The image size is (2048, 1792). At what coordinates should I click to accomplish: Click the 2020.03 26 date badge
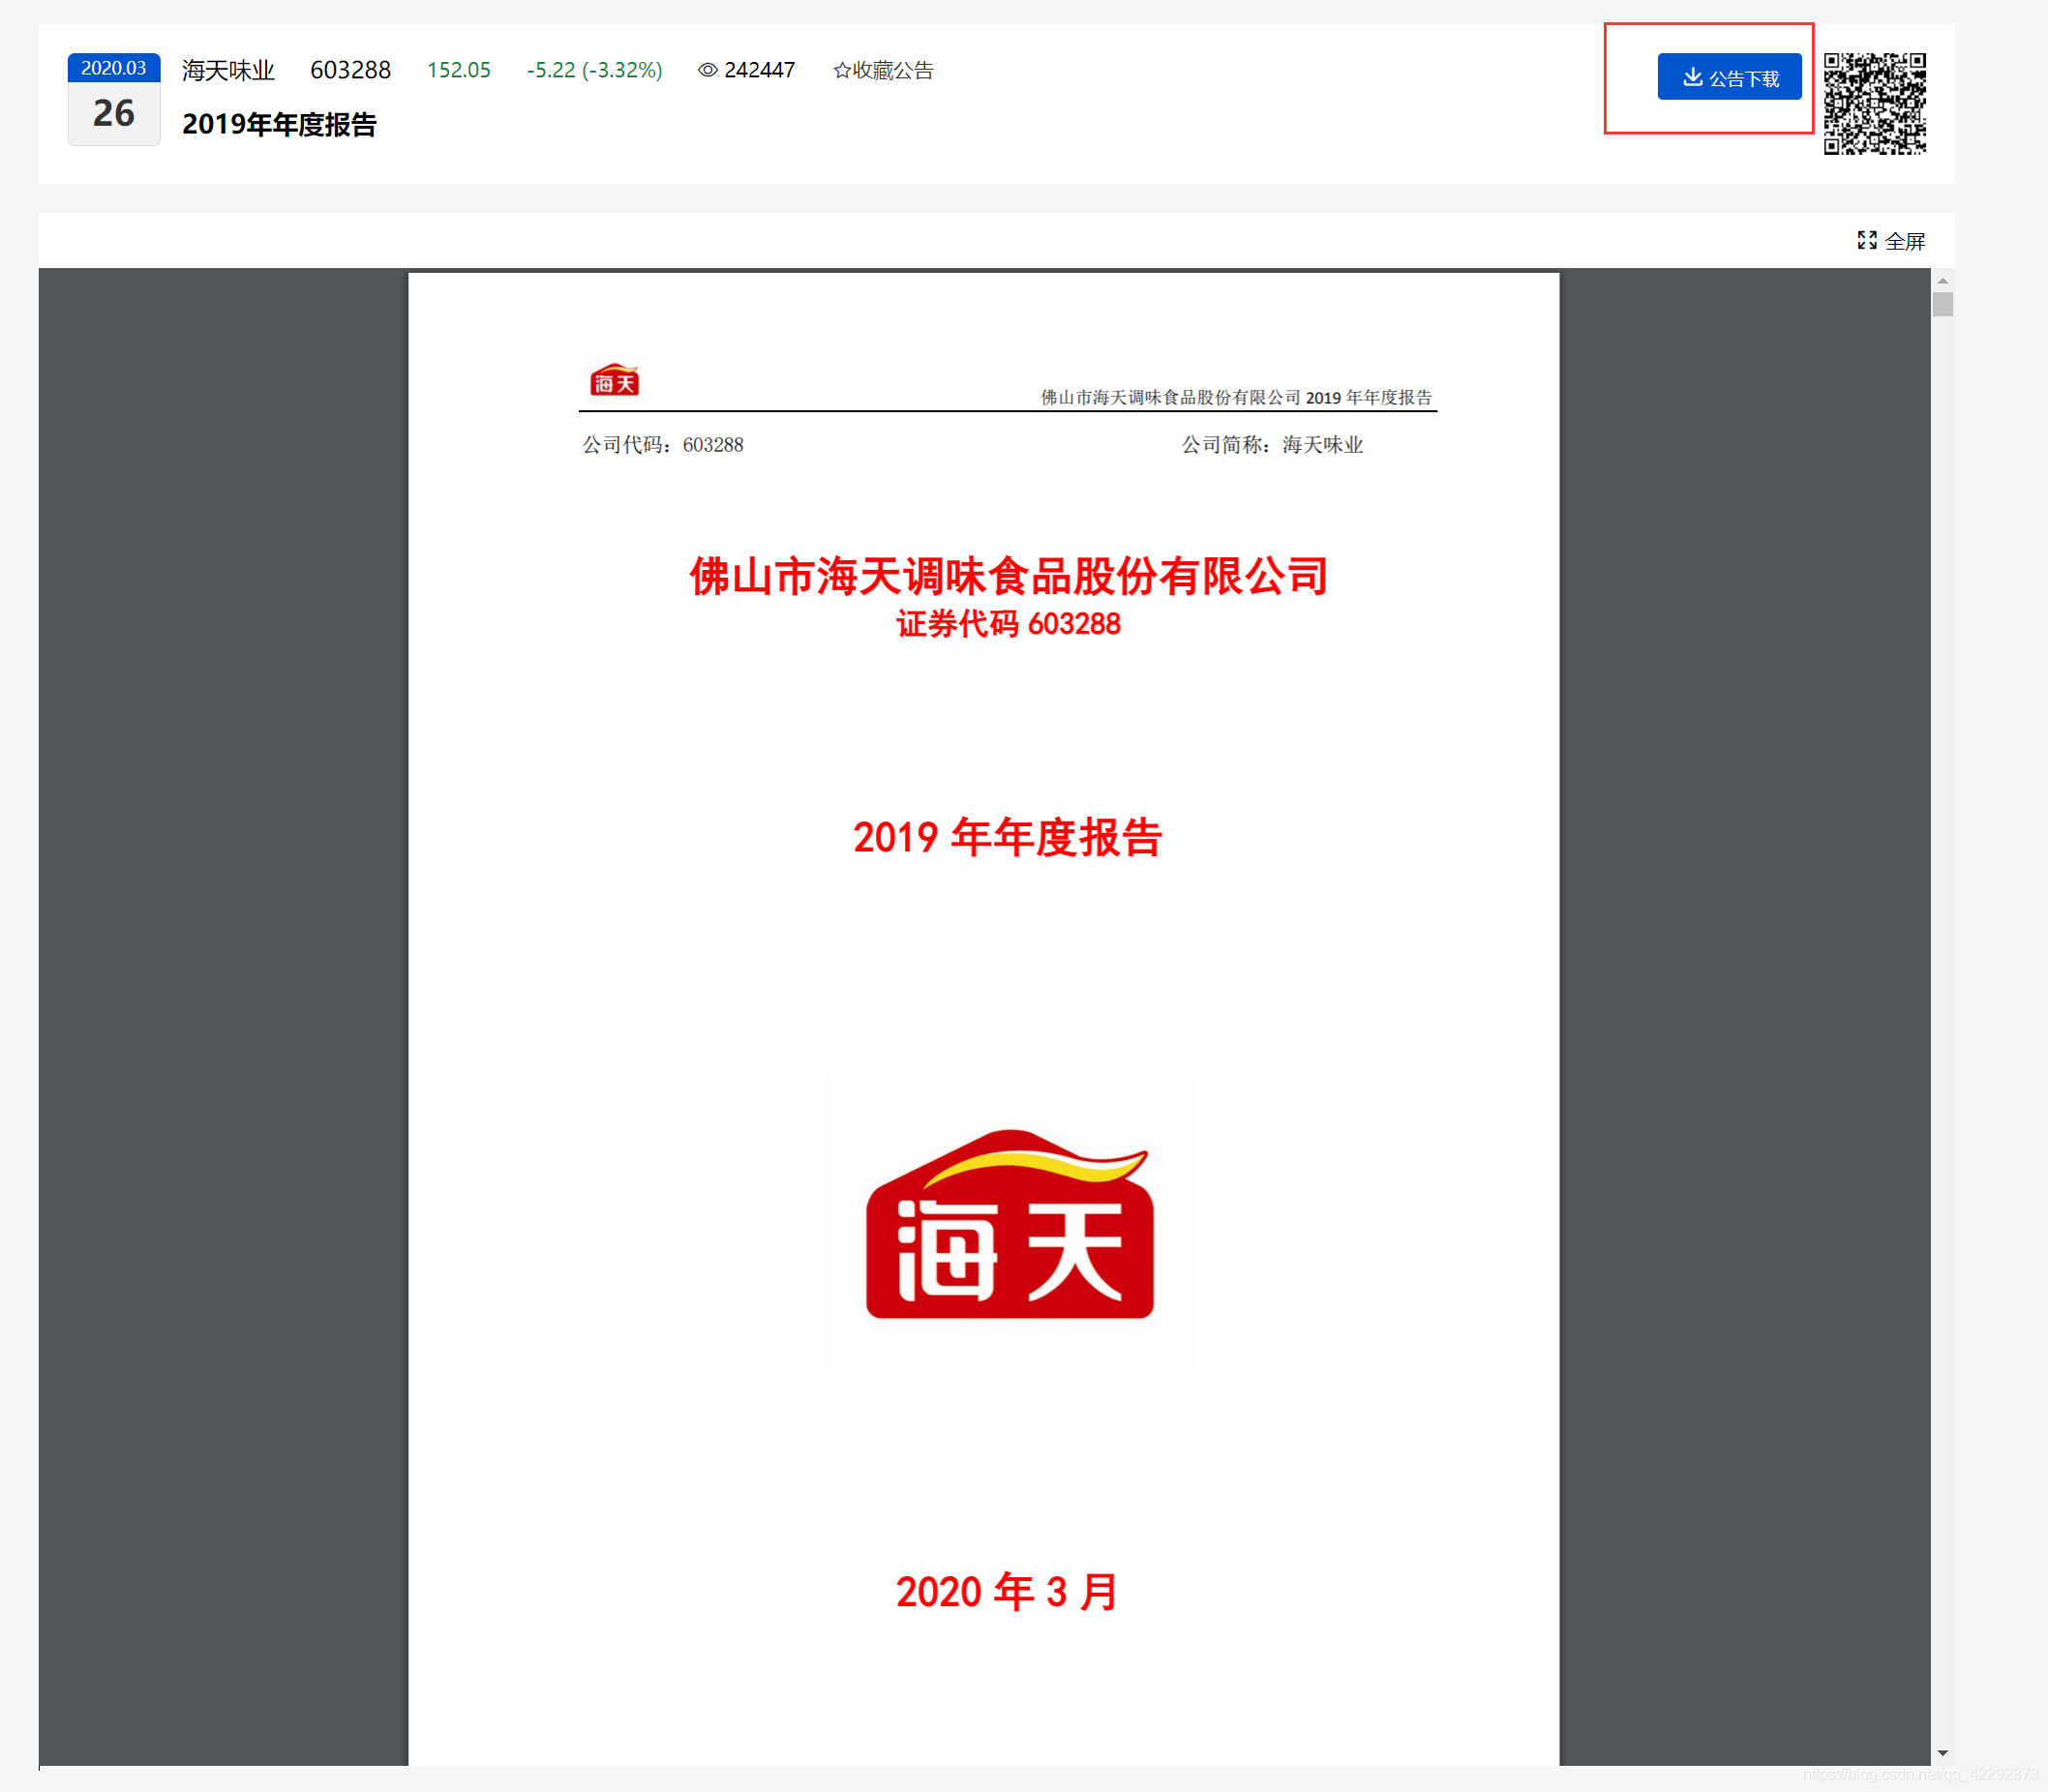(x=113, y=99)
